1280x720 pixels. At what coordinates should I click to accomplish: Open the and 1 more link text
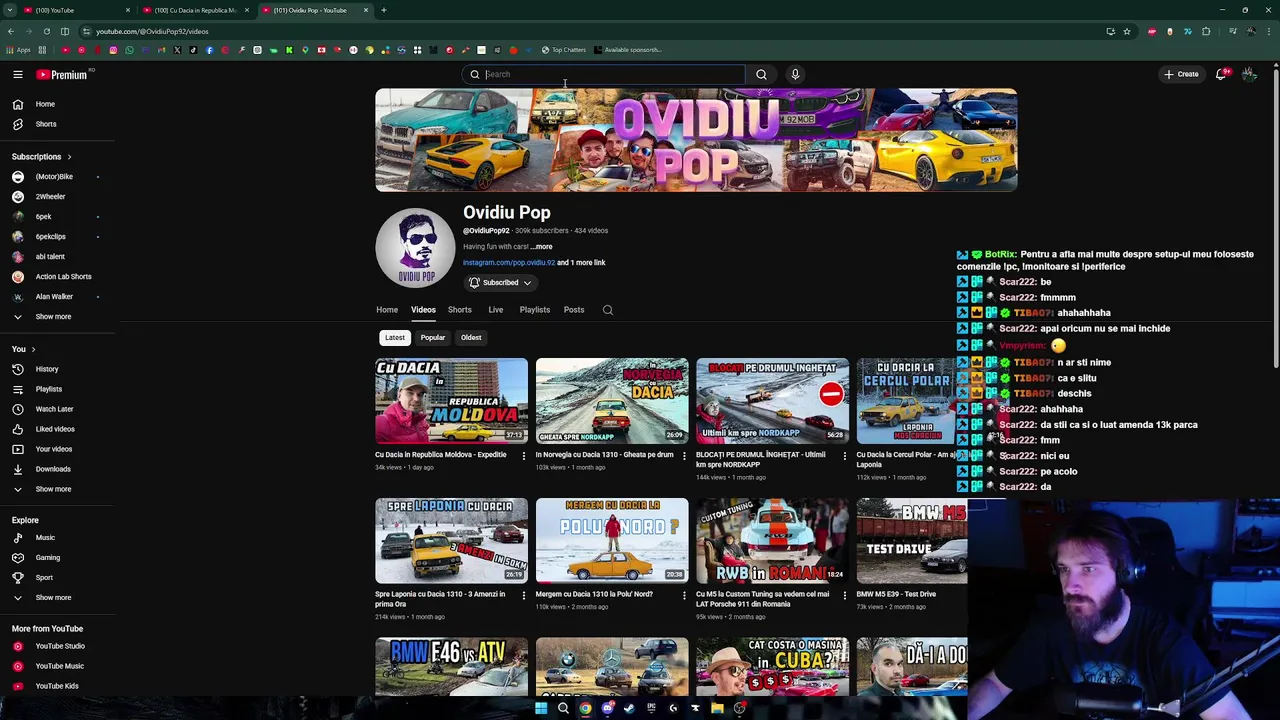point(581,262)
